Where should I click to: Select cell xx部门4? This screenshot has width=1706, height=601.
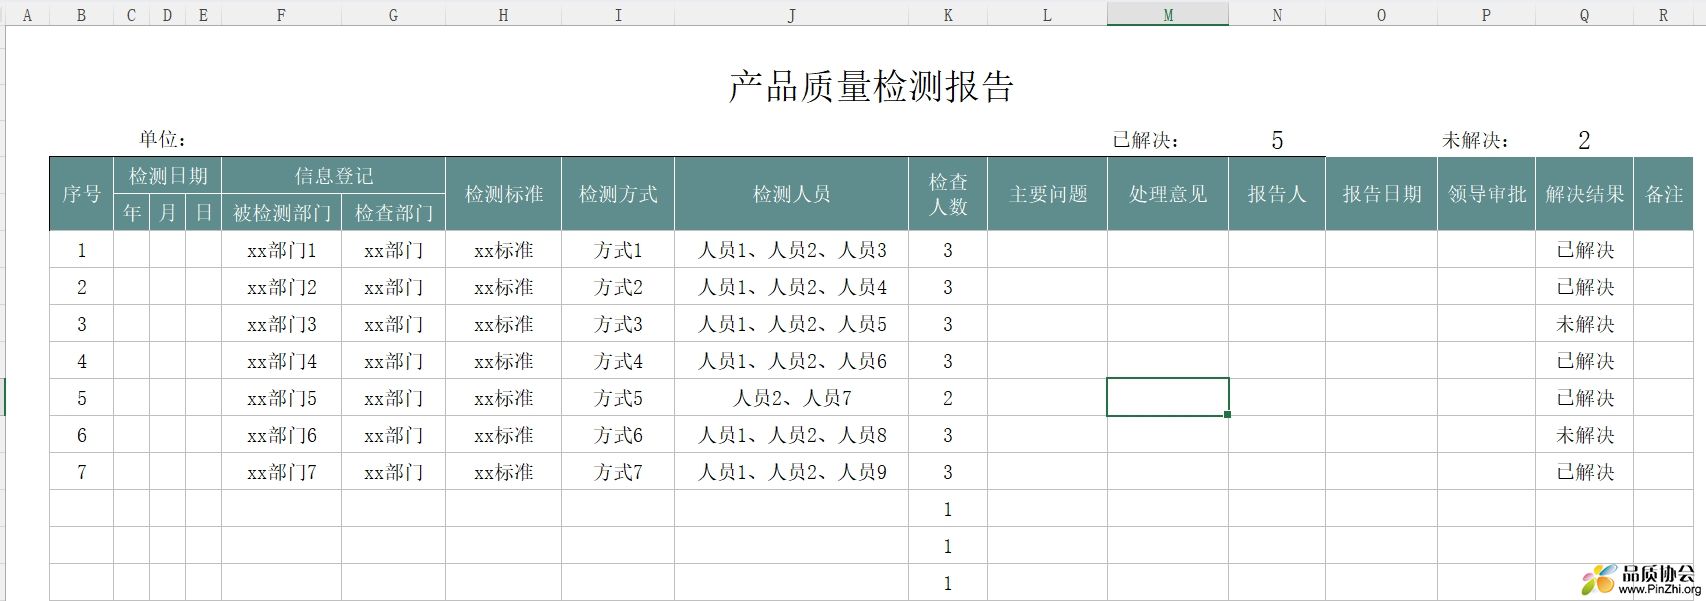(281, 361)
